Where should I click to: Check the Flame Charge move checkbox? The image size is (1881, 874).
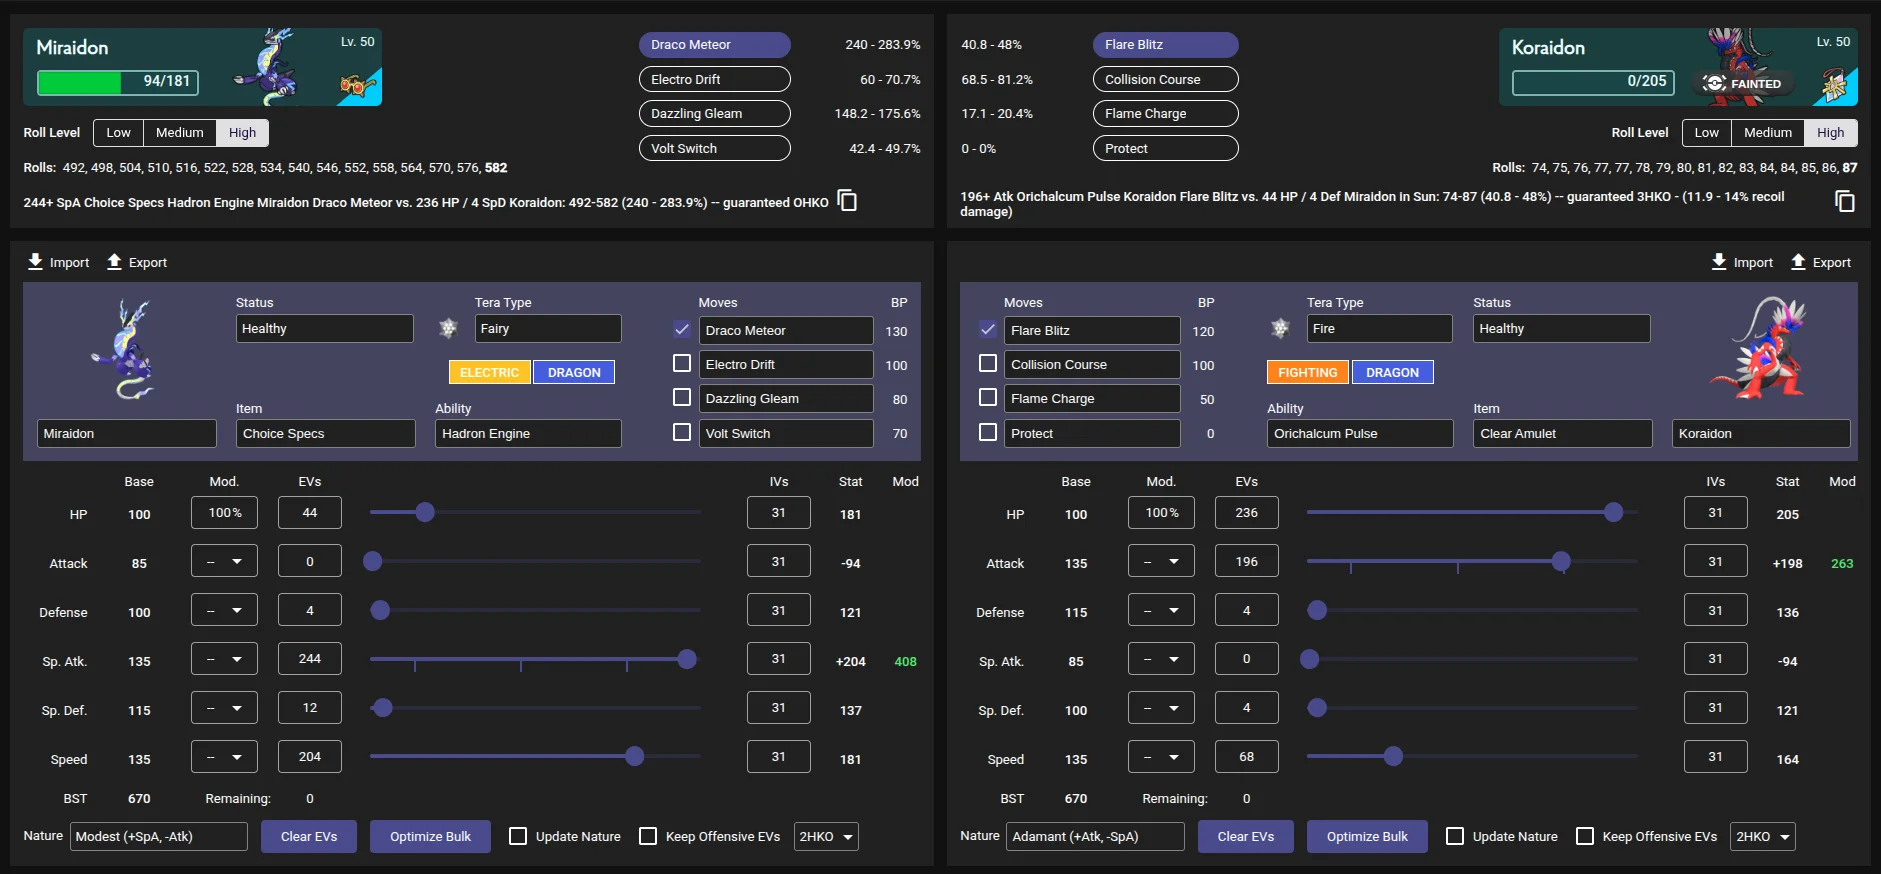(x=988, y=397)
